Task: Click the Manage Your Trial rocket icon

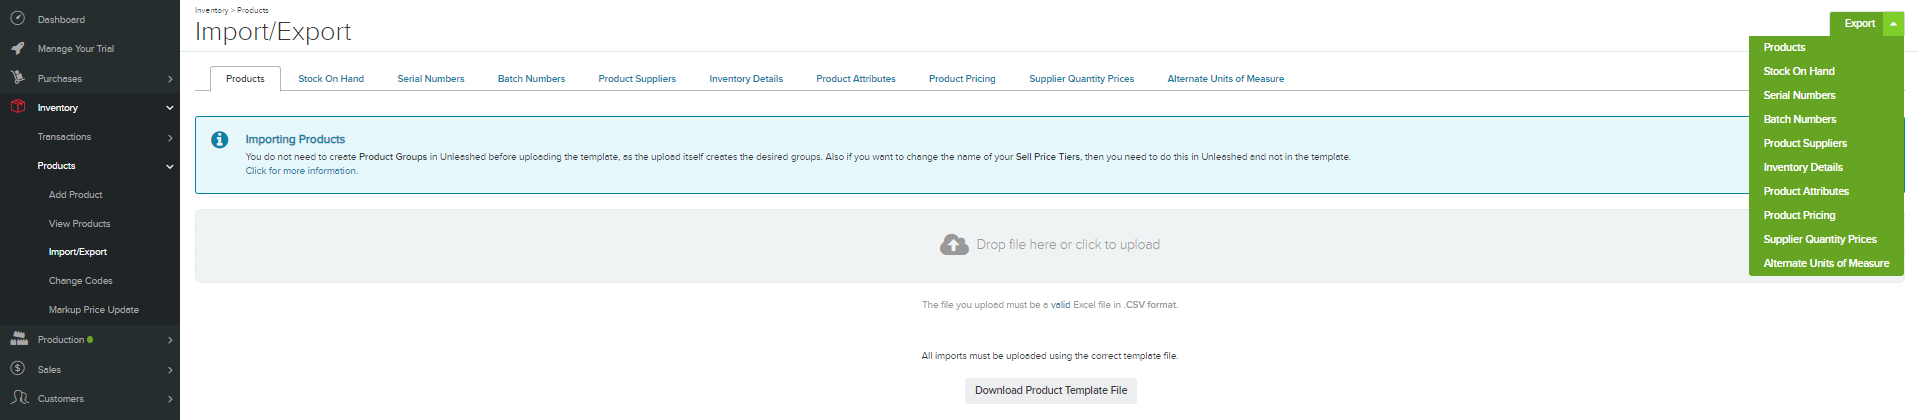Action: point(17,48)
